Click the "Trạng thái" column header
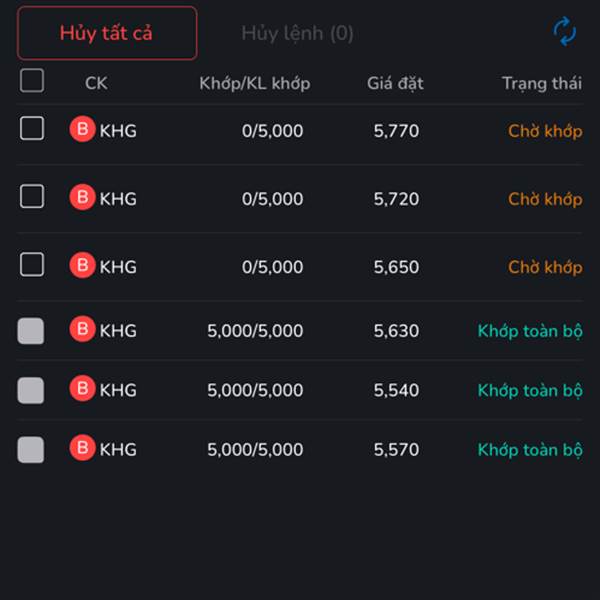 click(541, 83)
